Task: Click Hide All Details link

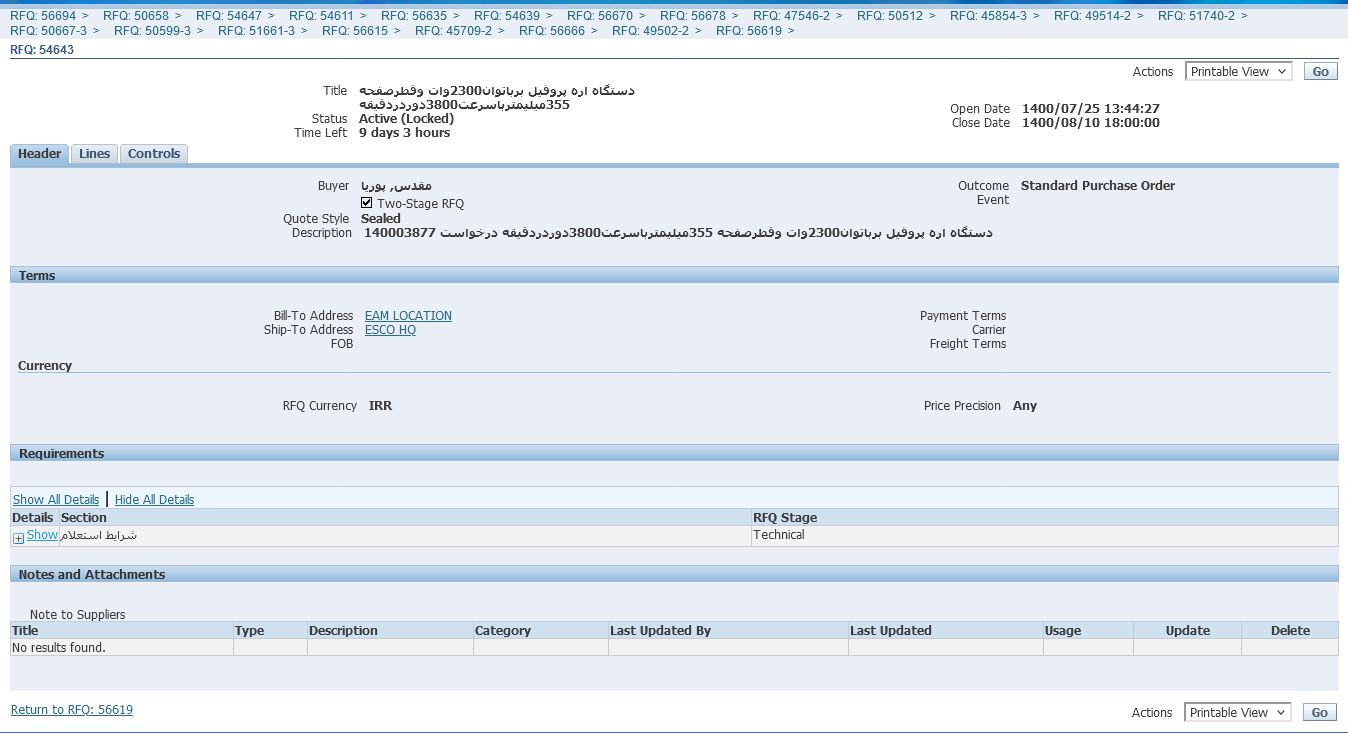Action: [x=154, y=500]
